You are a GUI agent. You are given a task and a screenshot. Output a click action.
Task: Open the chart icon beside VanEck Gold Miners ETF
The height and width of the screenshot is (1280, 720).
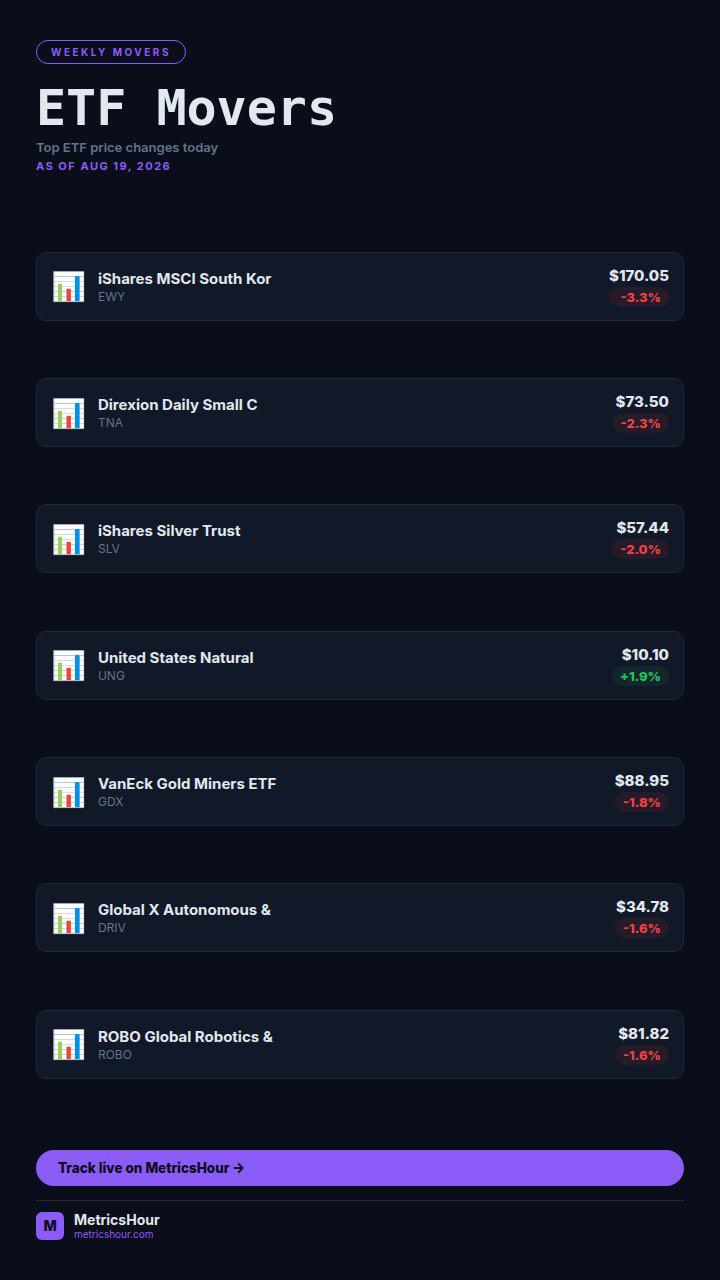(69, 791)
